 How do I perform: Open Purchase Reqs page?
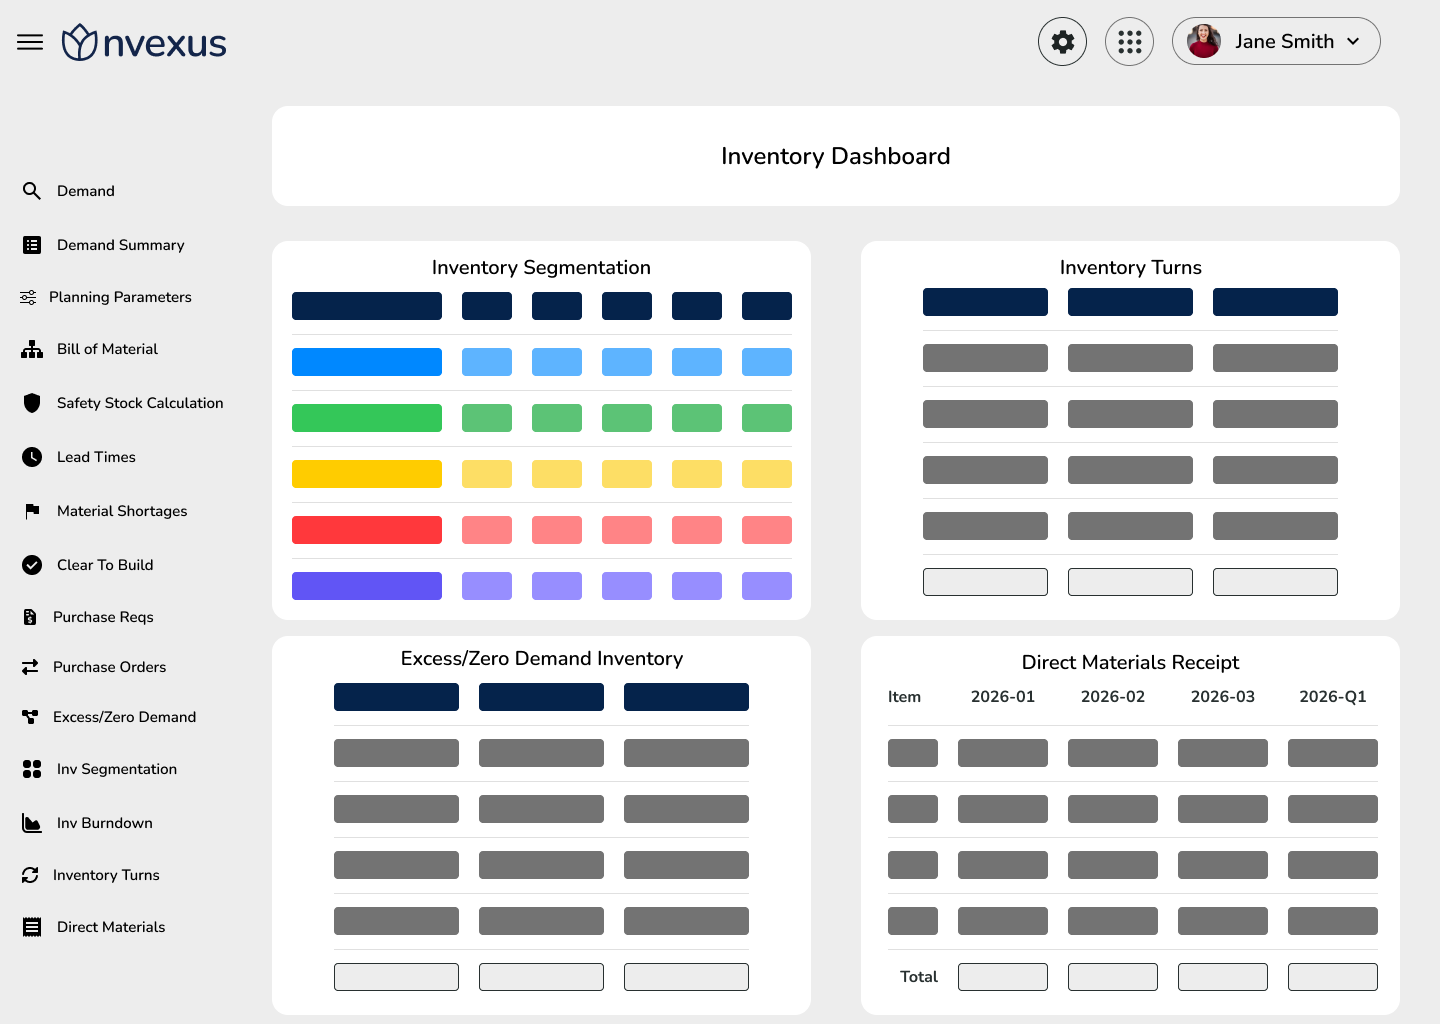click(103, 617)
